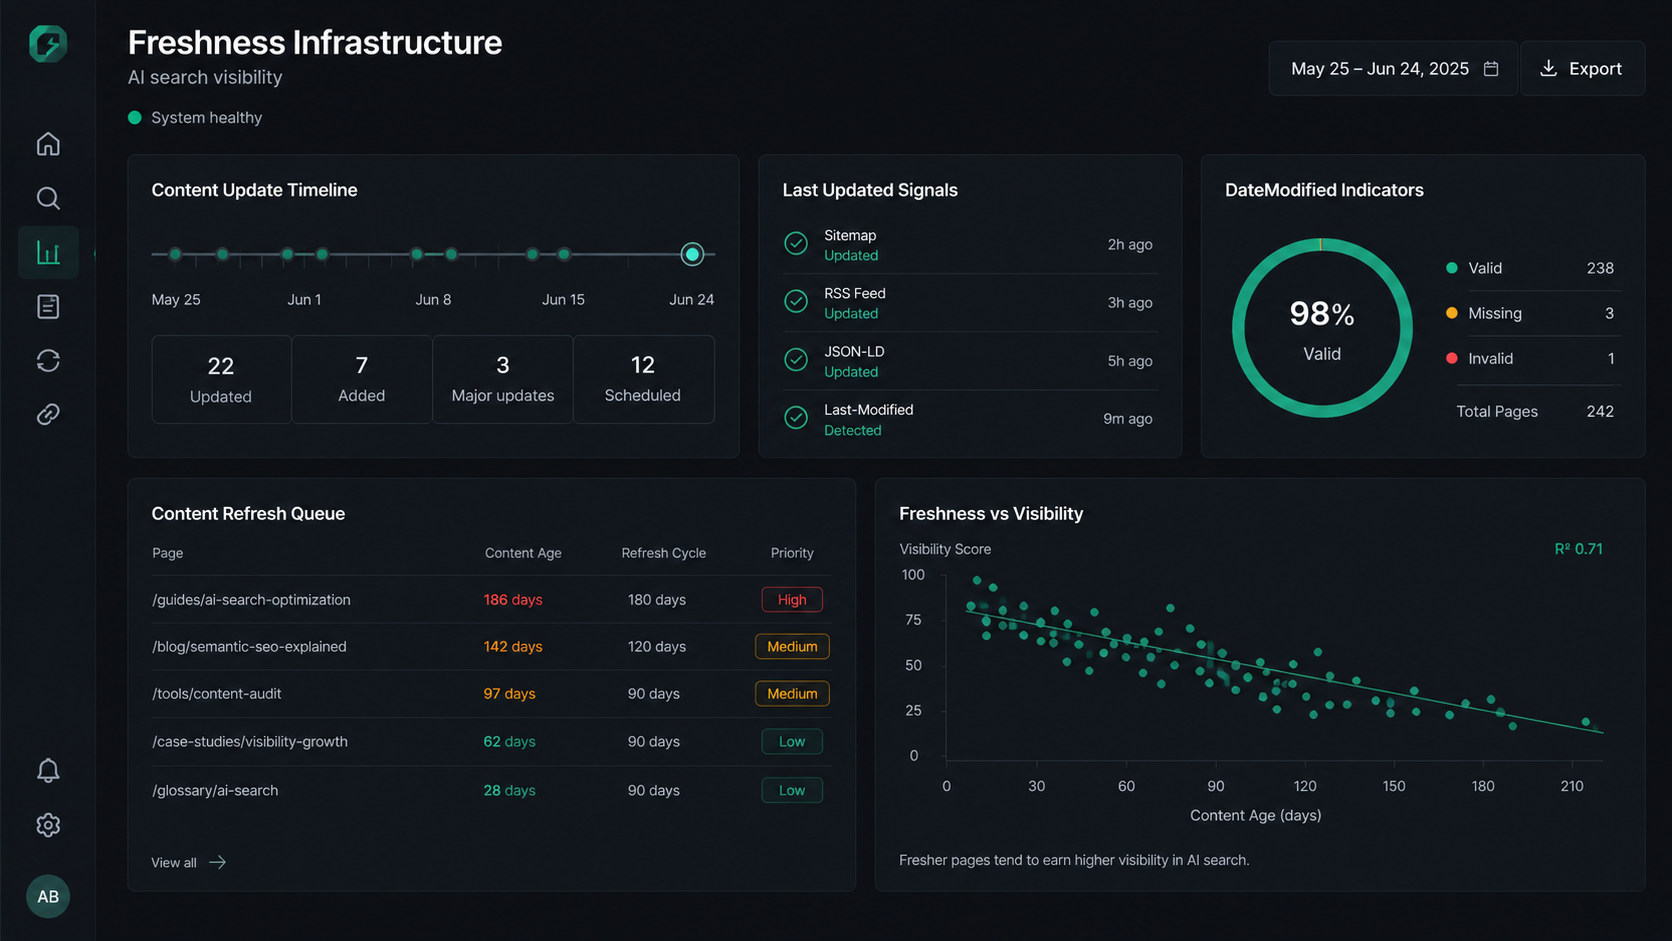Open the document pages sidebar icon
The height and width of the screenshot is (941, 1672).
pos(48,306)
